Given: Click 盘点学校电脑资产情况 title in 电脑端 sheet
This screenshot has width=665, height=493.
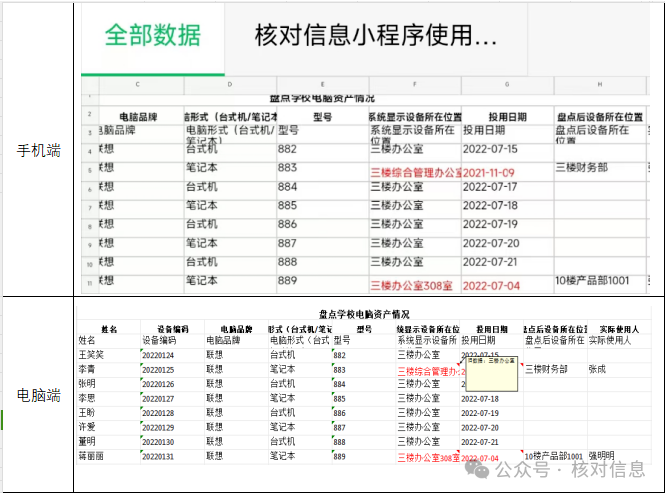Looking at the screenshot, I should point(364,314).
